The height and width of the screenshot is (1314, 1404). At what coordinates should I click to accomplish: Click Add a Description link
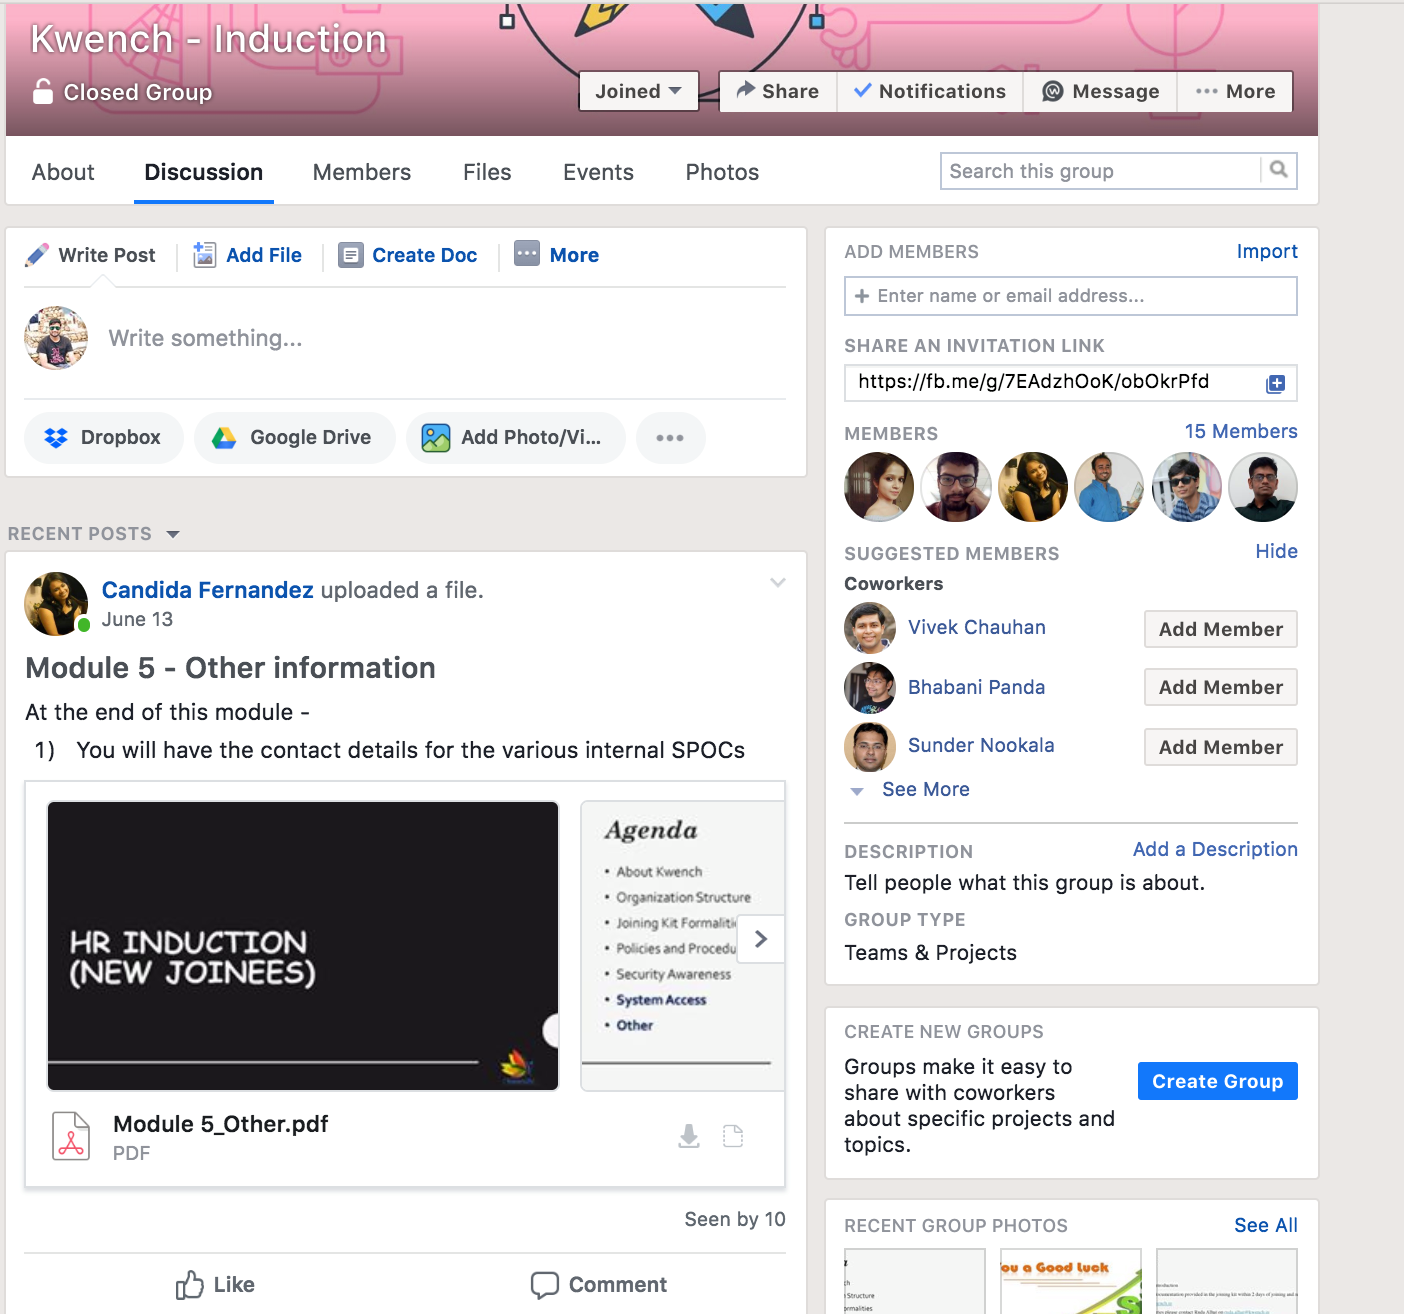tap(1215, 849)
